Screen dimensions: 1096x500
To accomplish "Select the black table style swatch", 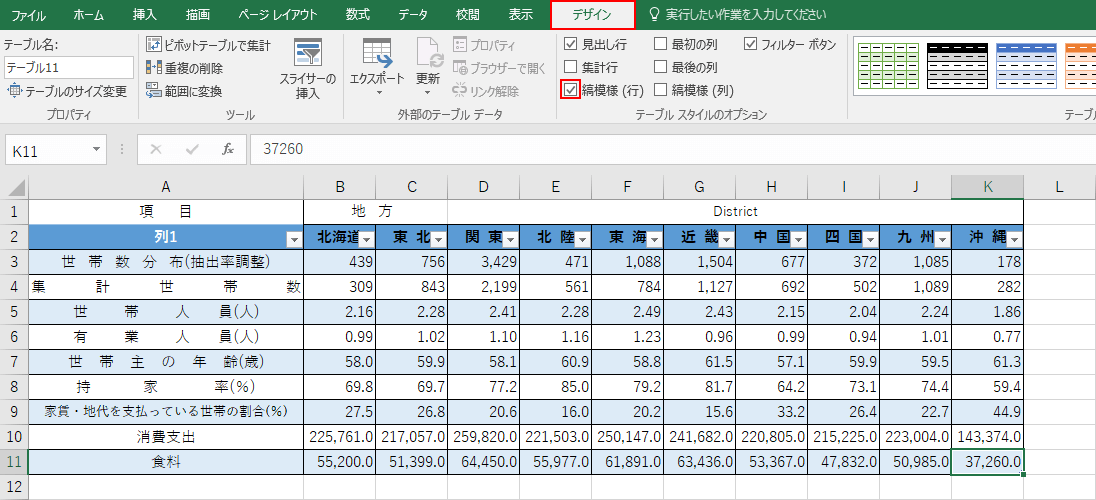I will (x=957, y=66).
